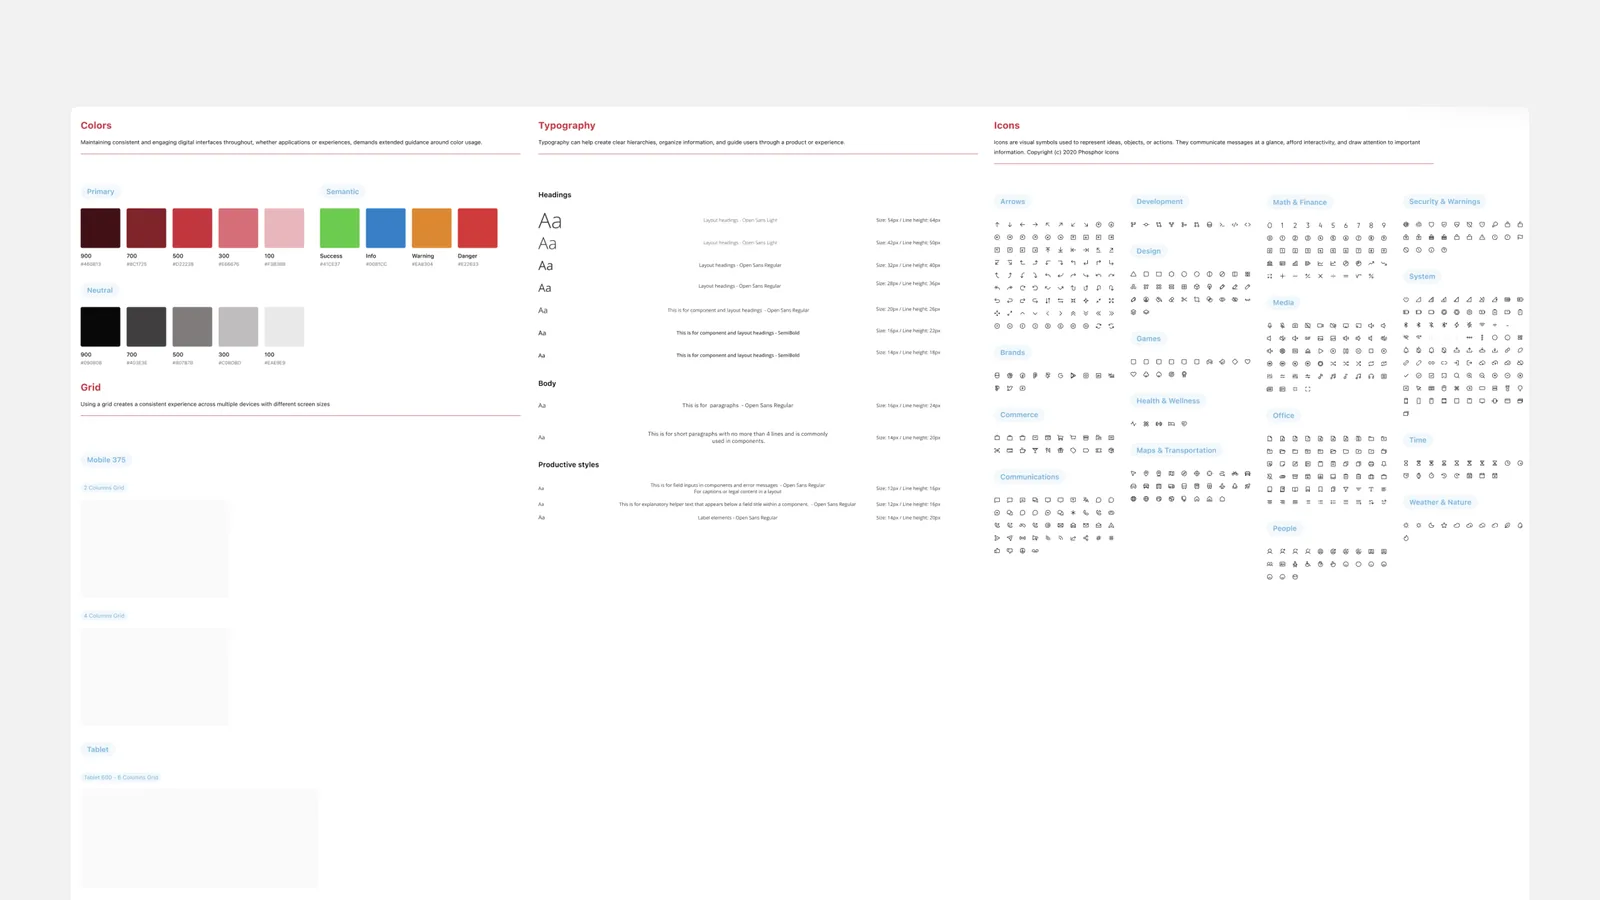
Task: Select the funnel icon in the Commerce group
Action: [x=1035, y=450]
